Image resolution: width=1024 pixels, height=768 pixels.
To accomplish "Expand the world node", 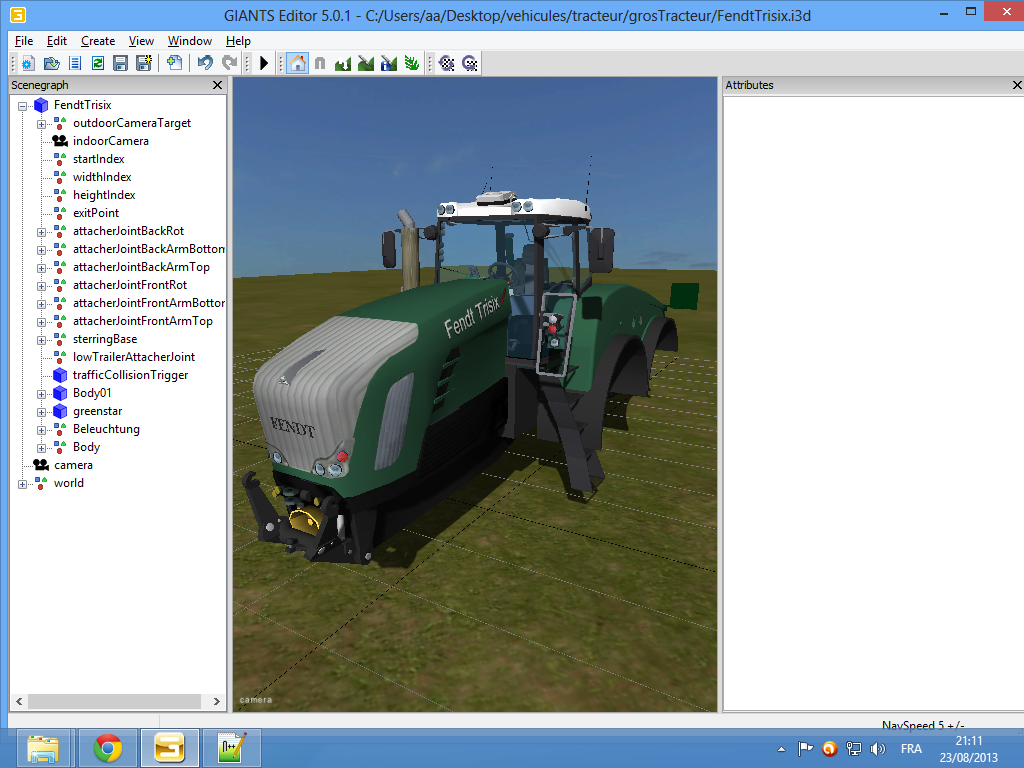I will point(22,484).
